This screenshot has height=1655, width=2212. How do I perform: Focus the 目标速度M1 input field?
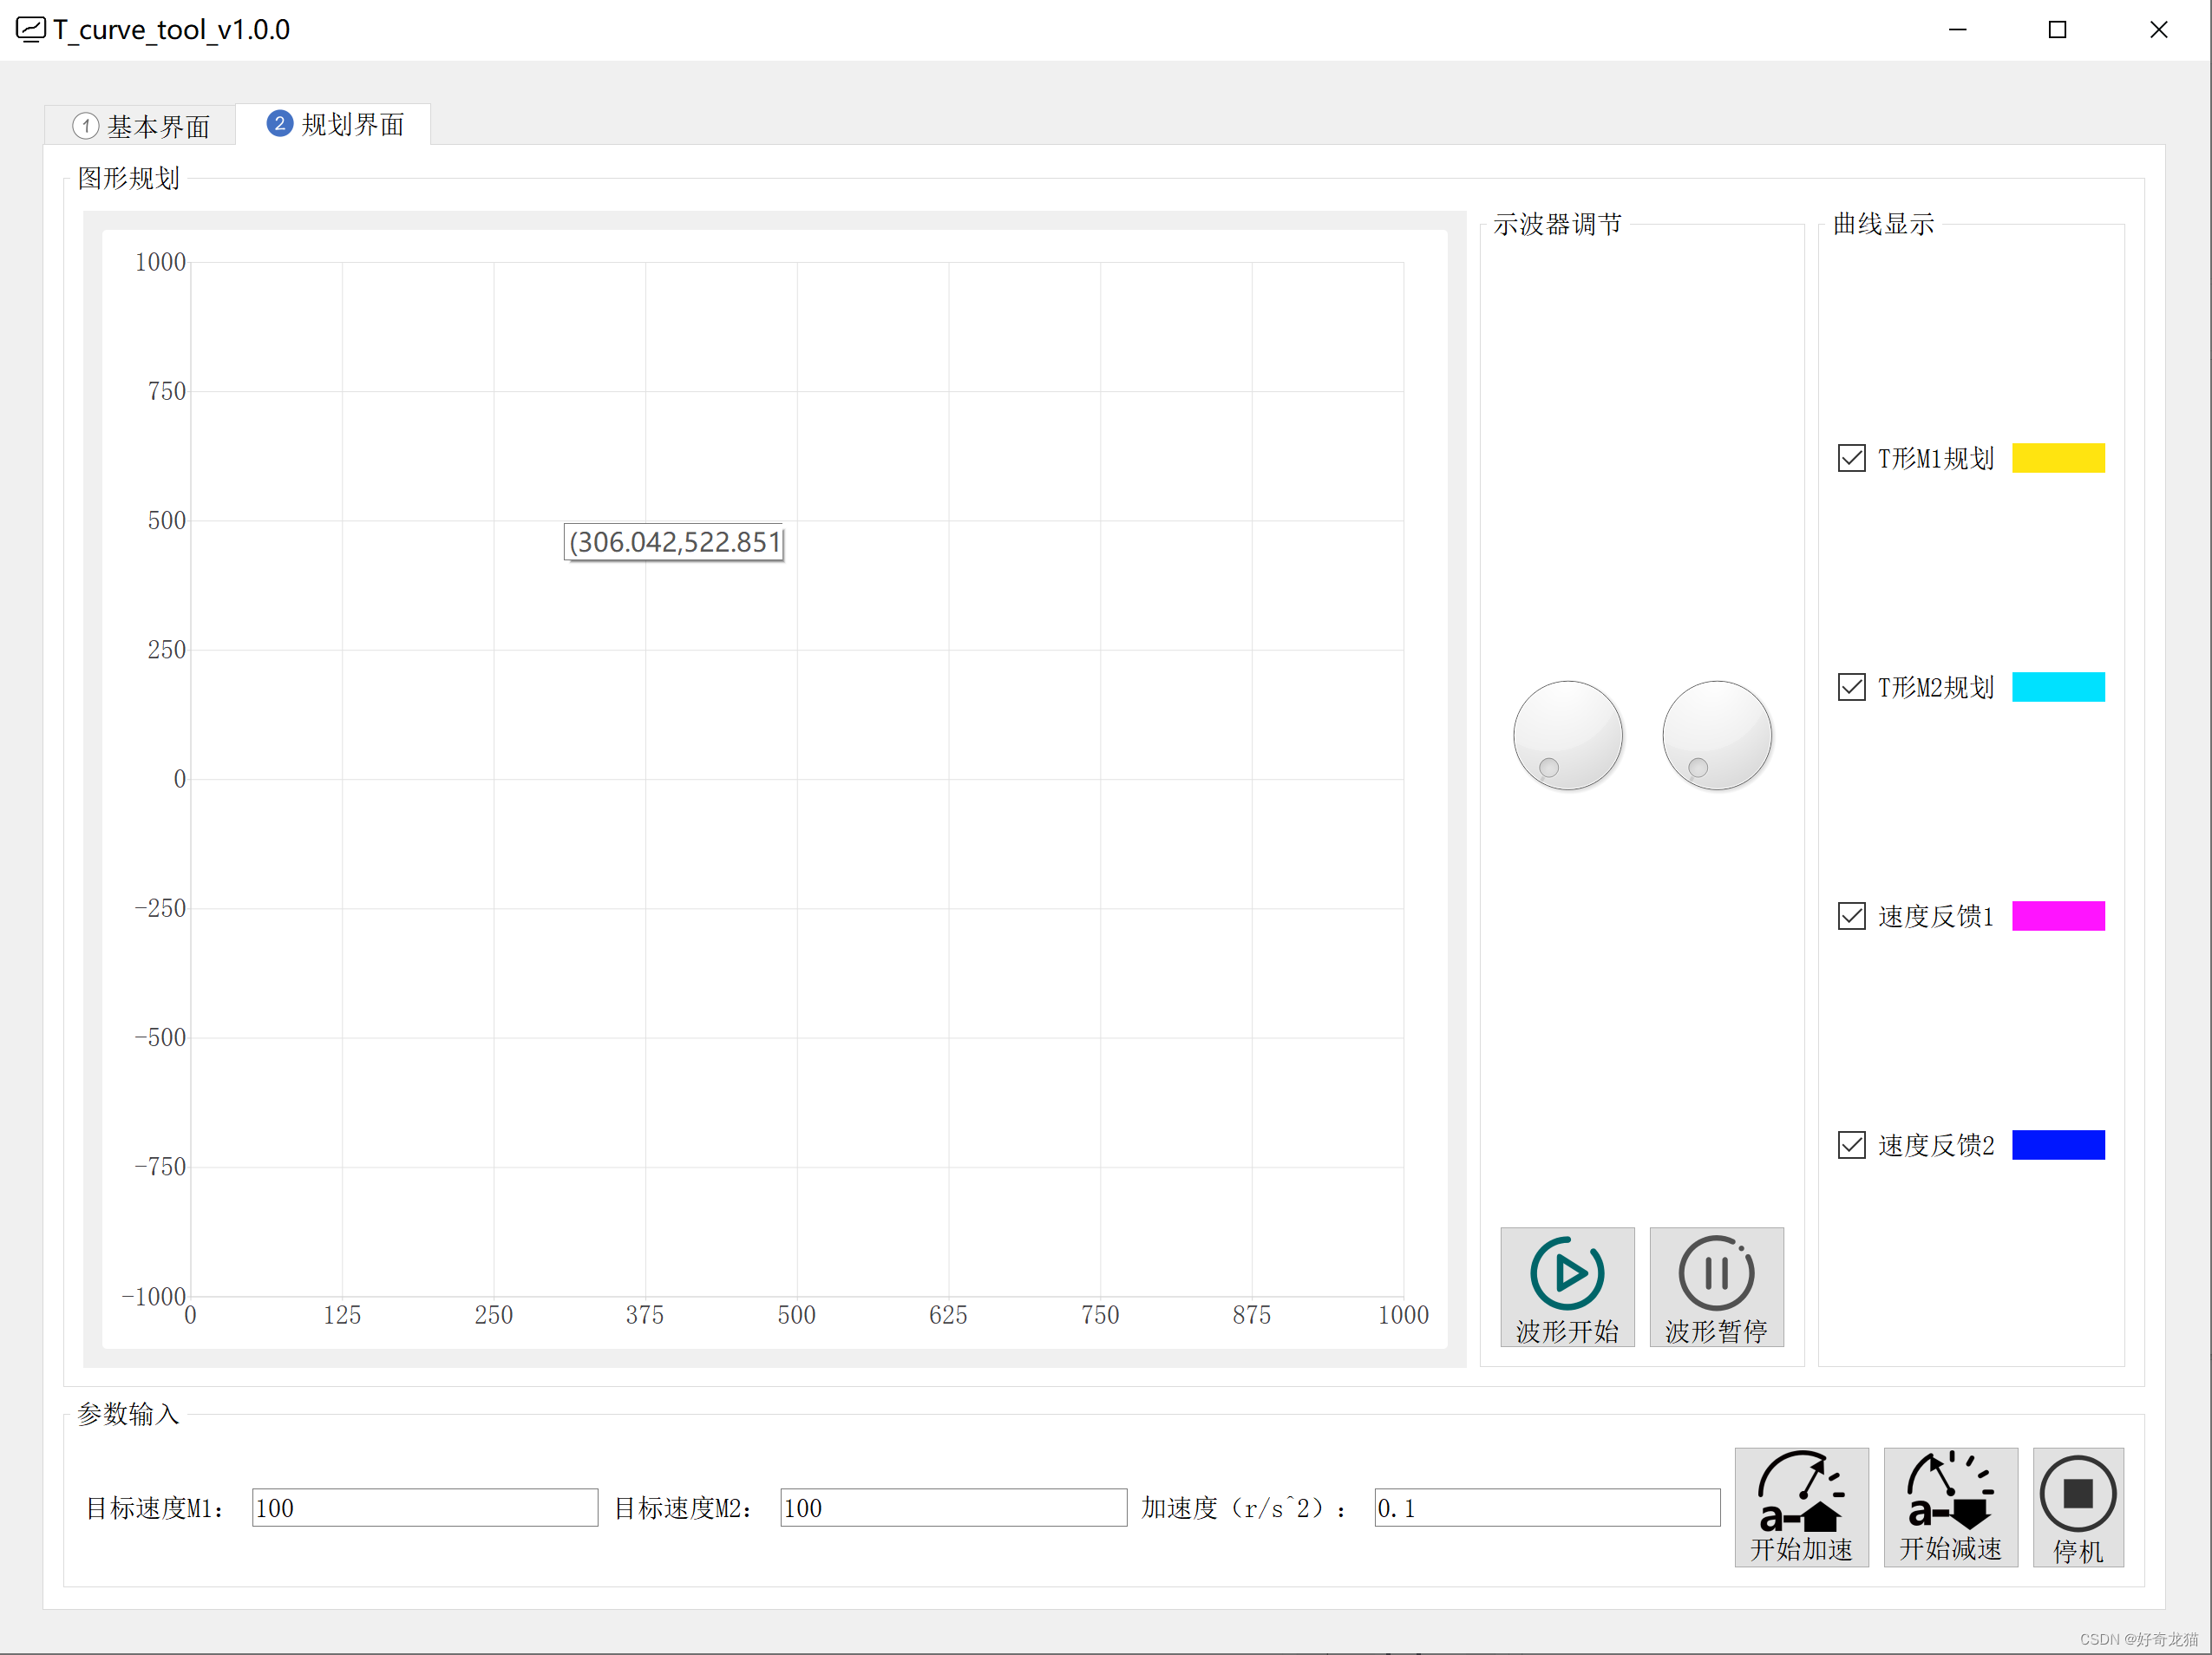pos(424,1507)
